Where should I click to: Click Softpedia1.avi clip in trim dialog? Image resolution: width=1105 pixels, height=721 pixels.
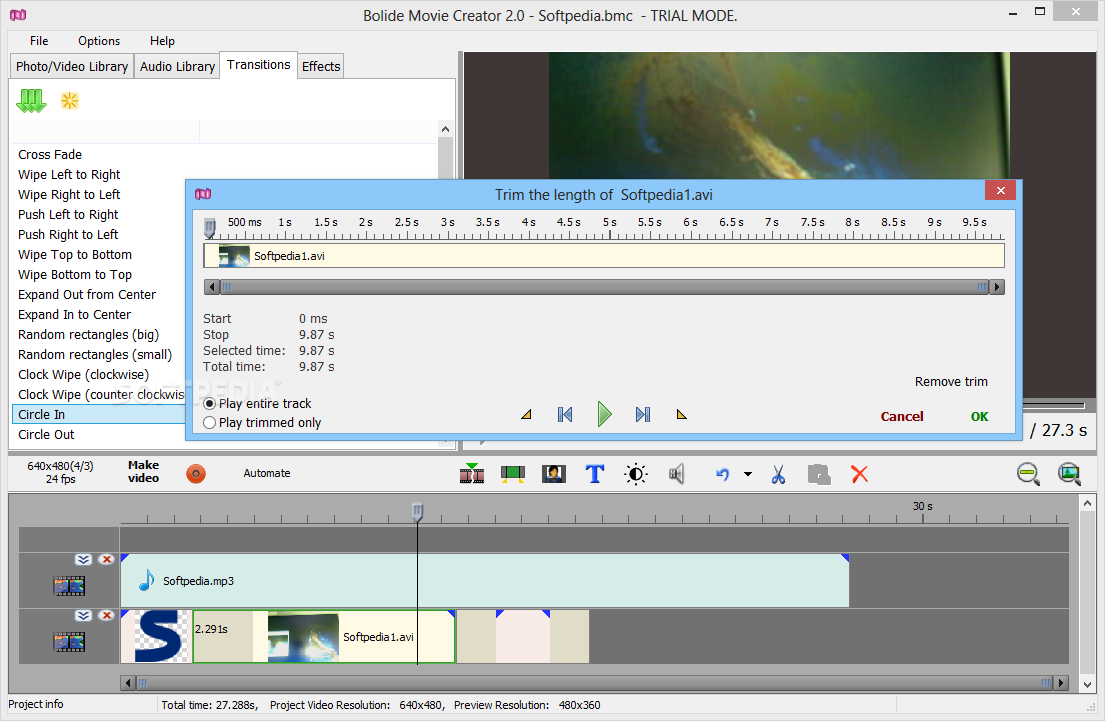[x=604, y=256]
